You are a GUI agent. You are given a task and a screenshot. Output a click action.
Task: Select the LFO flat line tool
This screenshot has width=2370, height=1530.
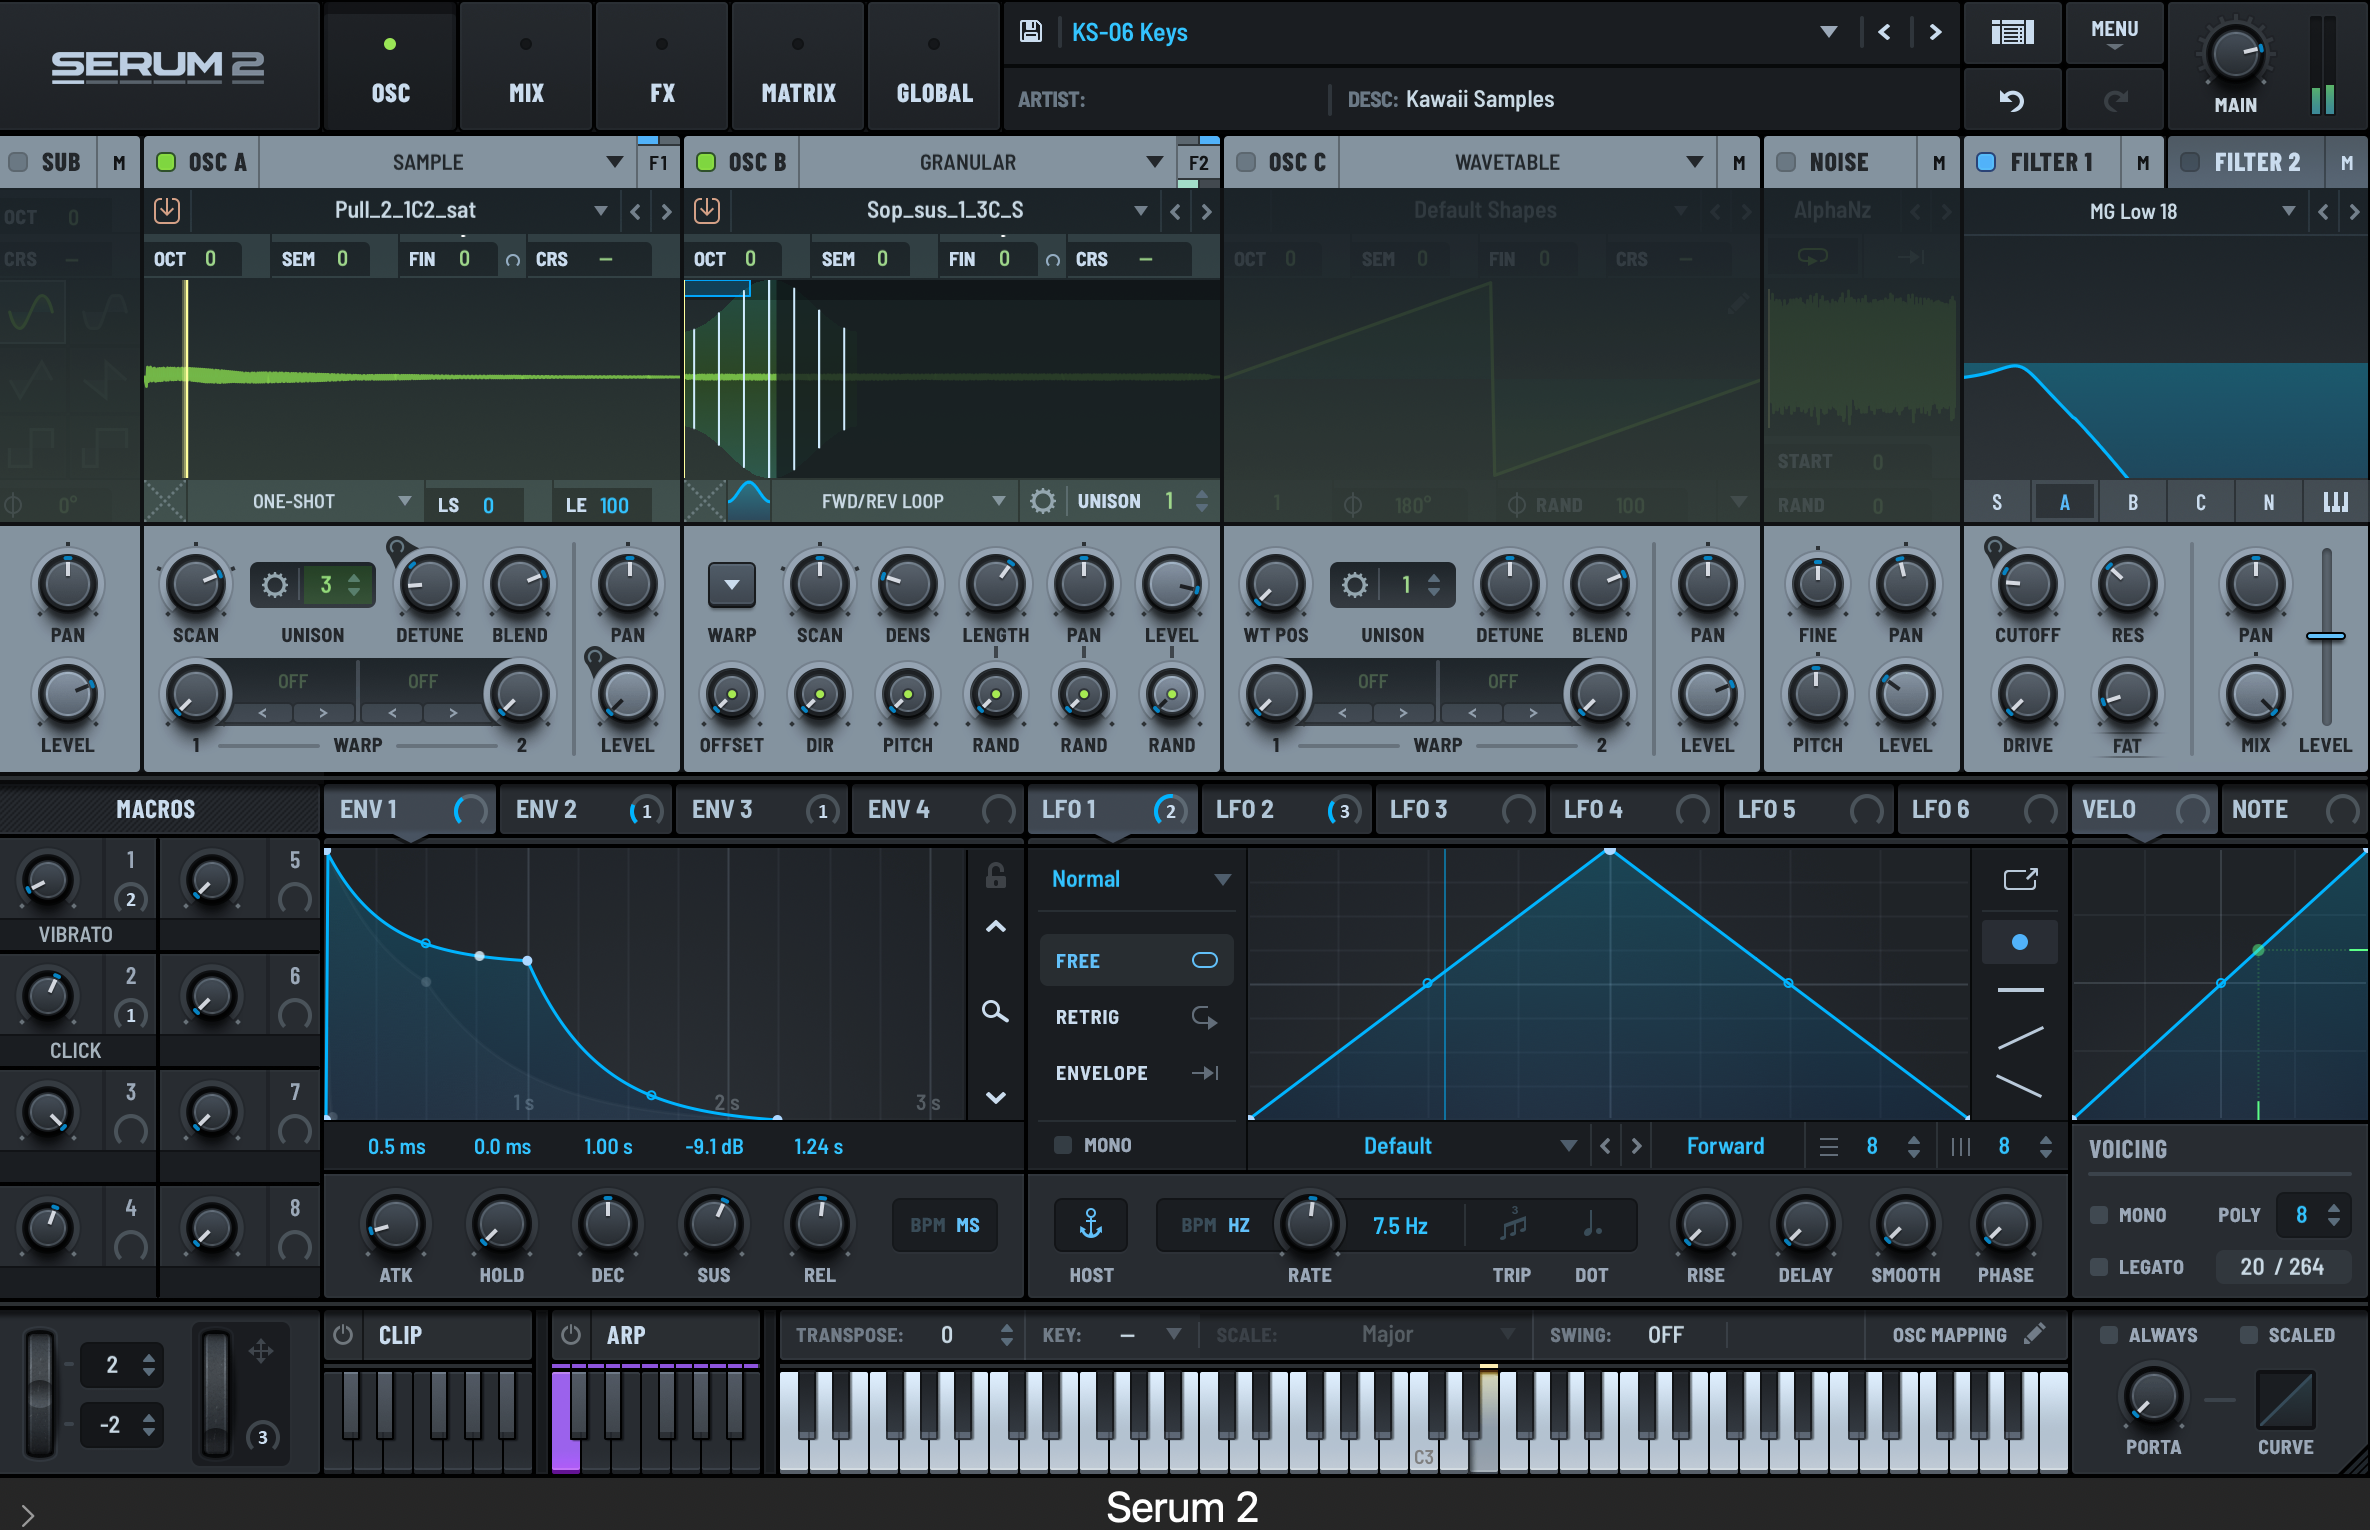coord(2020,990)
